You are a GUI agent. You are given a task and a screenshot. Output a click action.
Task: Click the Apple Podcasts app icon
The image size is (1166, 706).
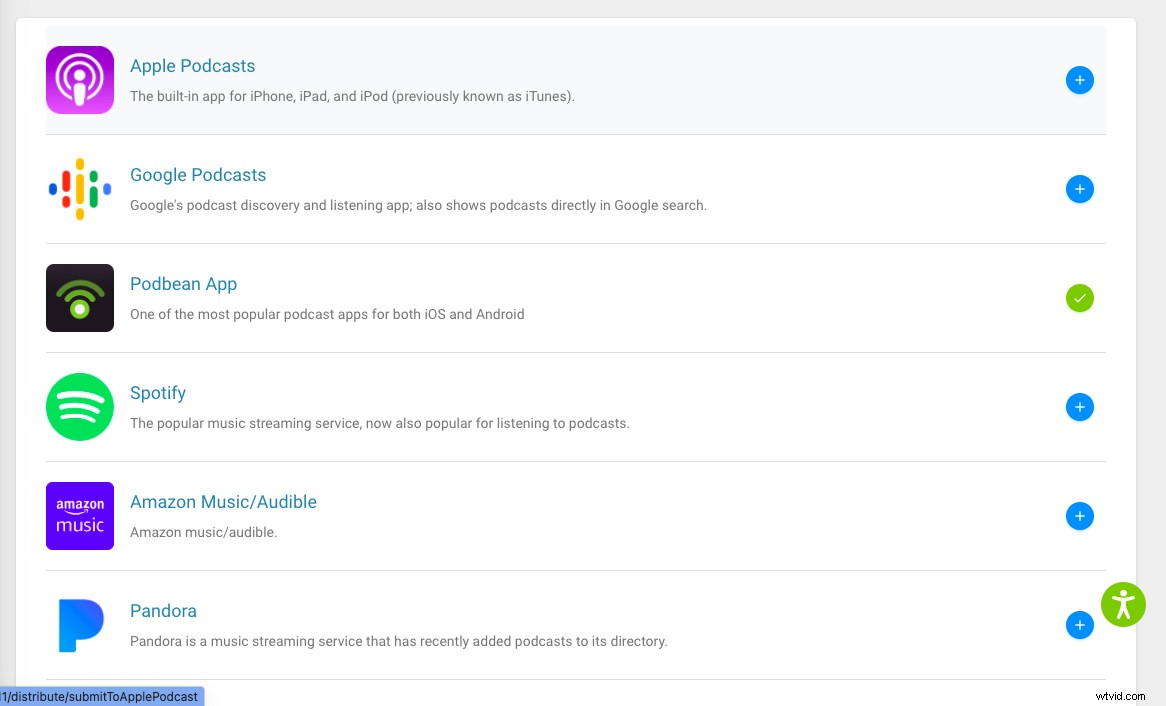point(80,80)
